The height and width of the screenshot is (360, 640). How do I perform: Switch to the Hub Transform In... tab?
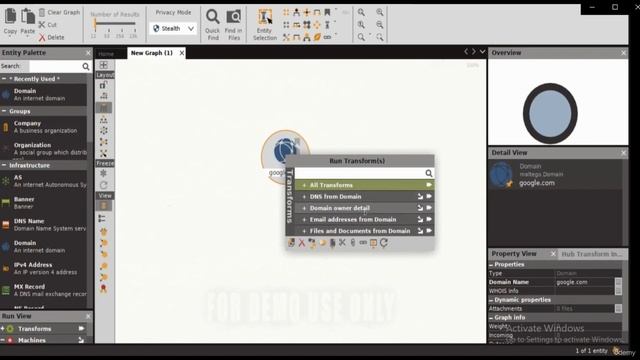click(x=592, y=254)
